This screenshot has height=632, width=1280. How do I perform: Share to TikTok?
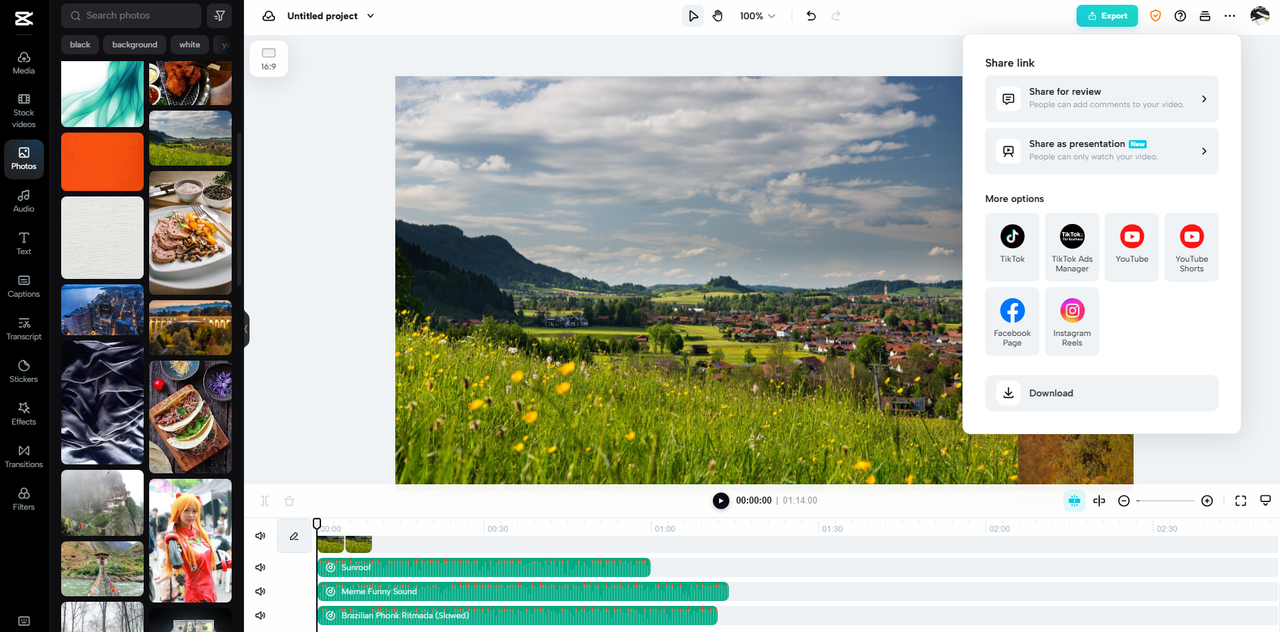[x=1012, y=247]
